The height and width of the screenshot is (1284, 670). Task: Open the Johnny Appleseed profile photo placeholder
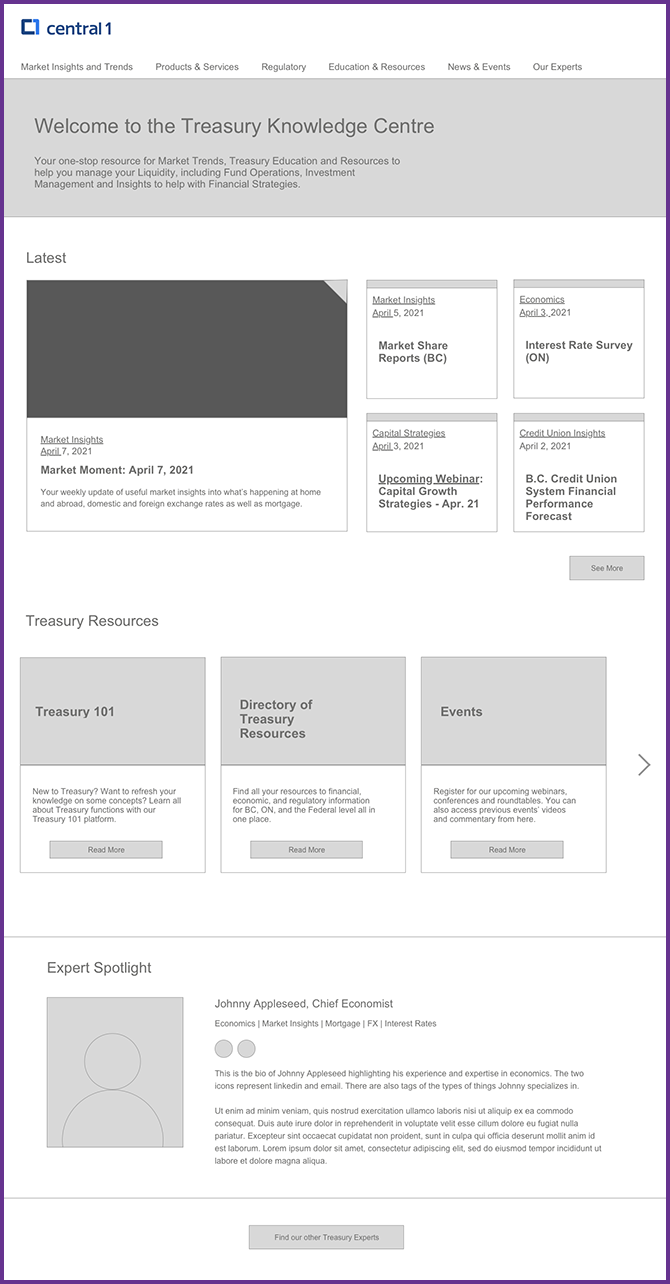115,1072
